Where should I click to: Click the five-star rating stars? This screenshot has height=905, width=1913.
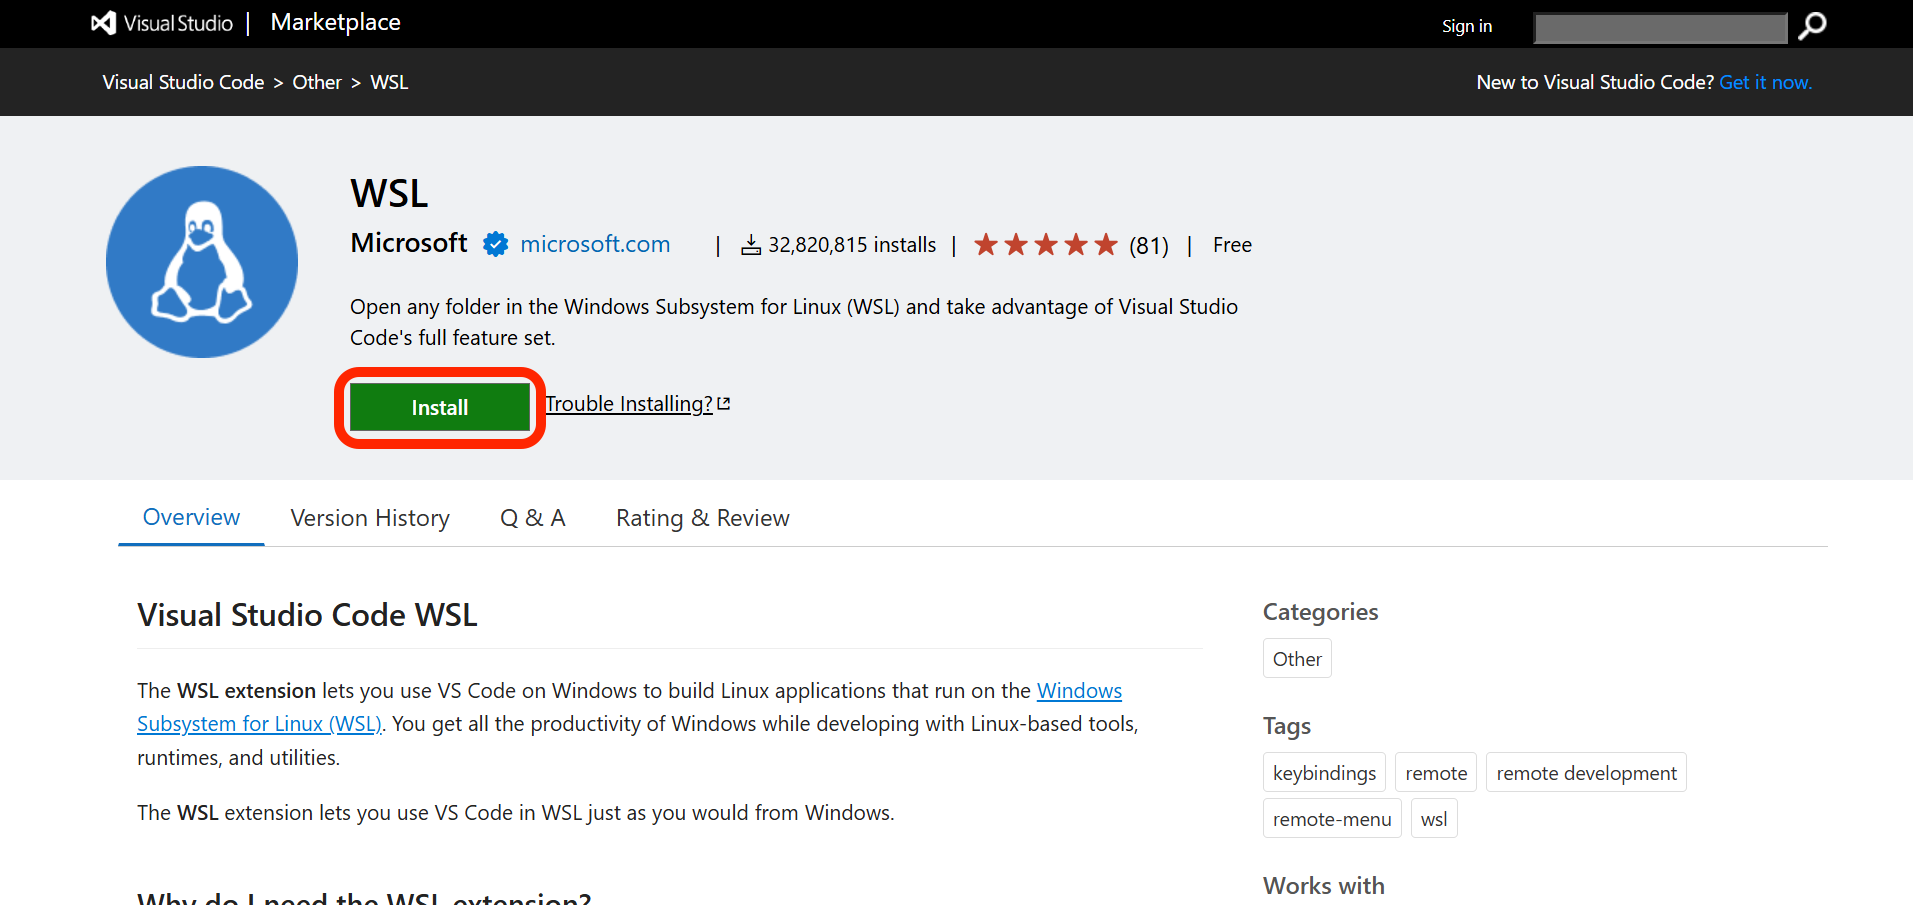click(x=1045, y=243)
